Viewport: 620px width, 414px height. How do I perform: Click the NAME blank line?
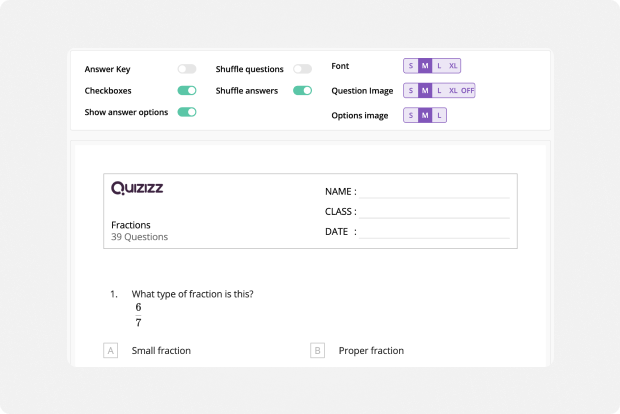[x=434, y=193]
